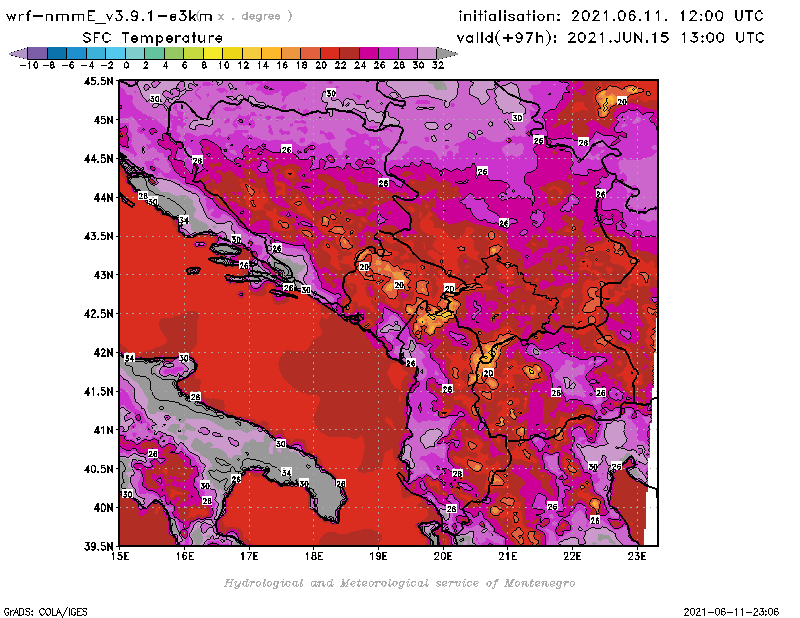The height and width of the screenshot is (618, 800).
Task: Click the '39.5N' latitude axis label
Action: (98, 547)
